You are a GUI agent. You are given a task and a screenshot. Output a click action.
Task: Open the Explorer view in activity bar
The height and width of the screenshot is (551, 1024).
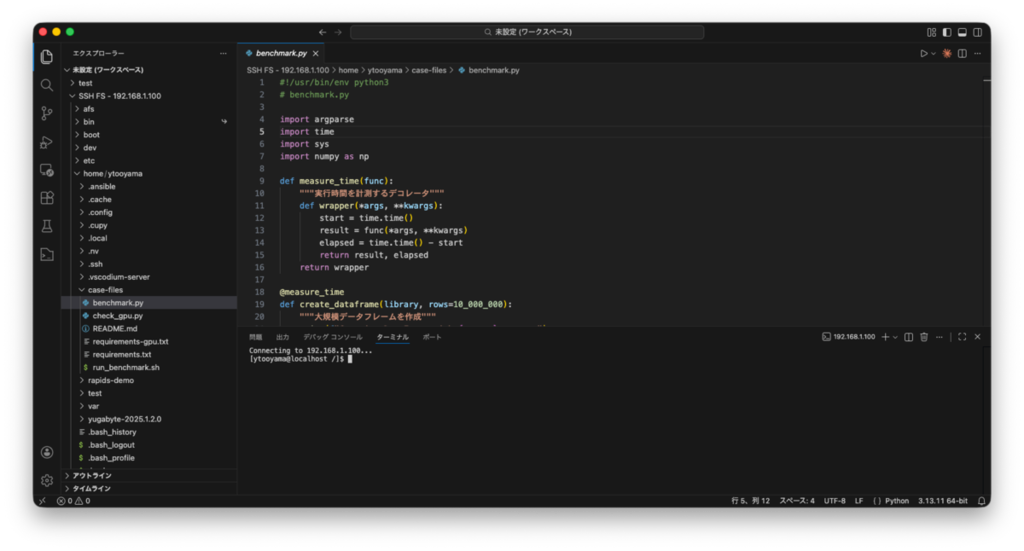pyautogui.click(x=46, y=57)
